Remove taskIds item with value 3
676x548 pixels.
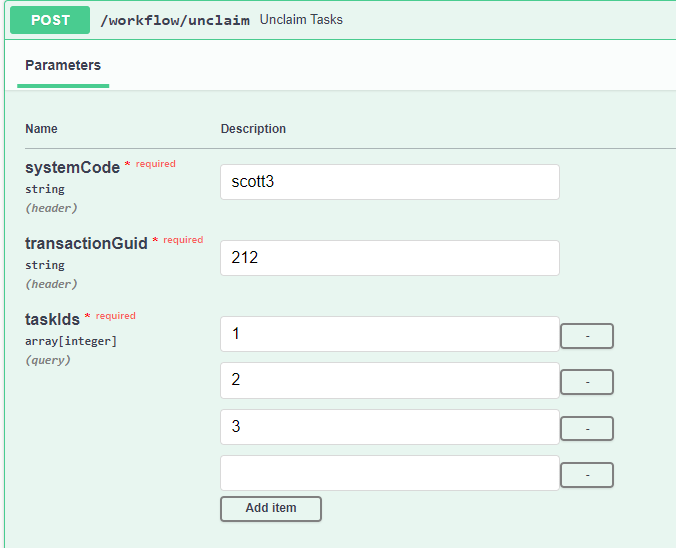click(x=587, y=429)
